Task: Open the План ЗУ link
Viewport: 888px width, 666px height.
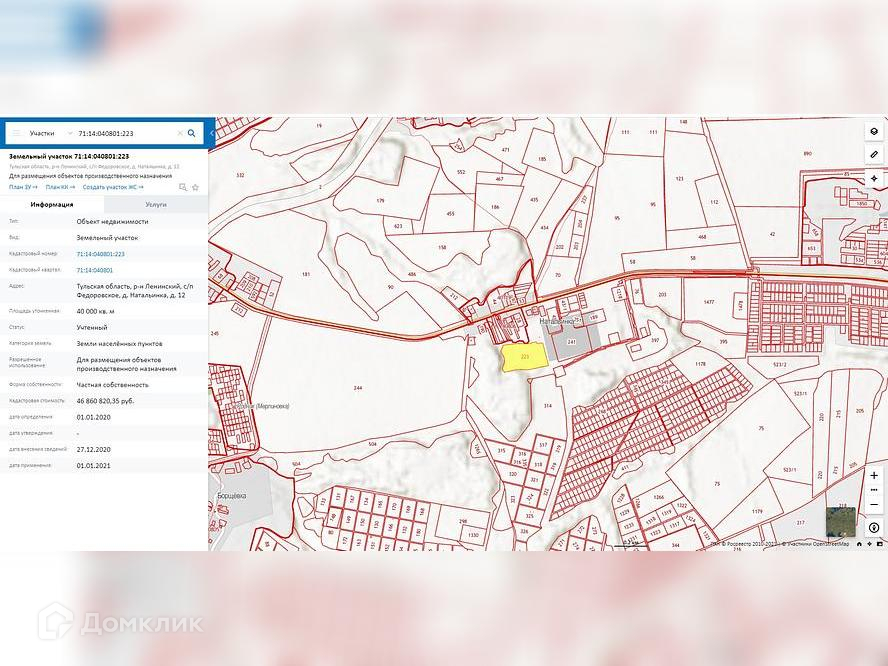Action: [23, 187]
